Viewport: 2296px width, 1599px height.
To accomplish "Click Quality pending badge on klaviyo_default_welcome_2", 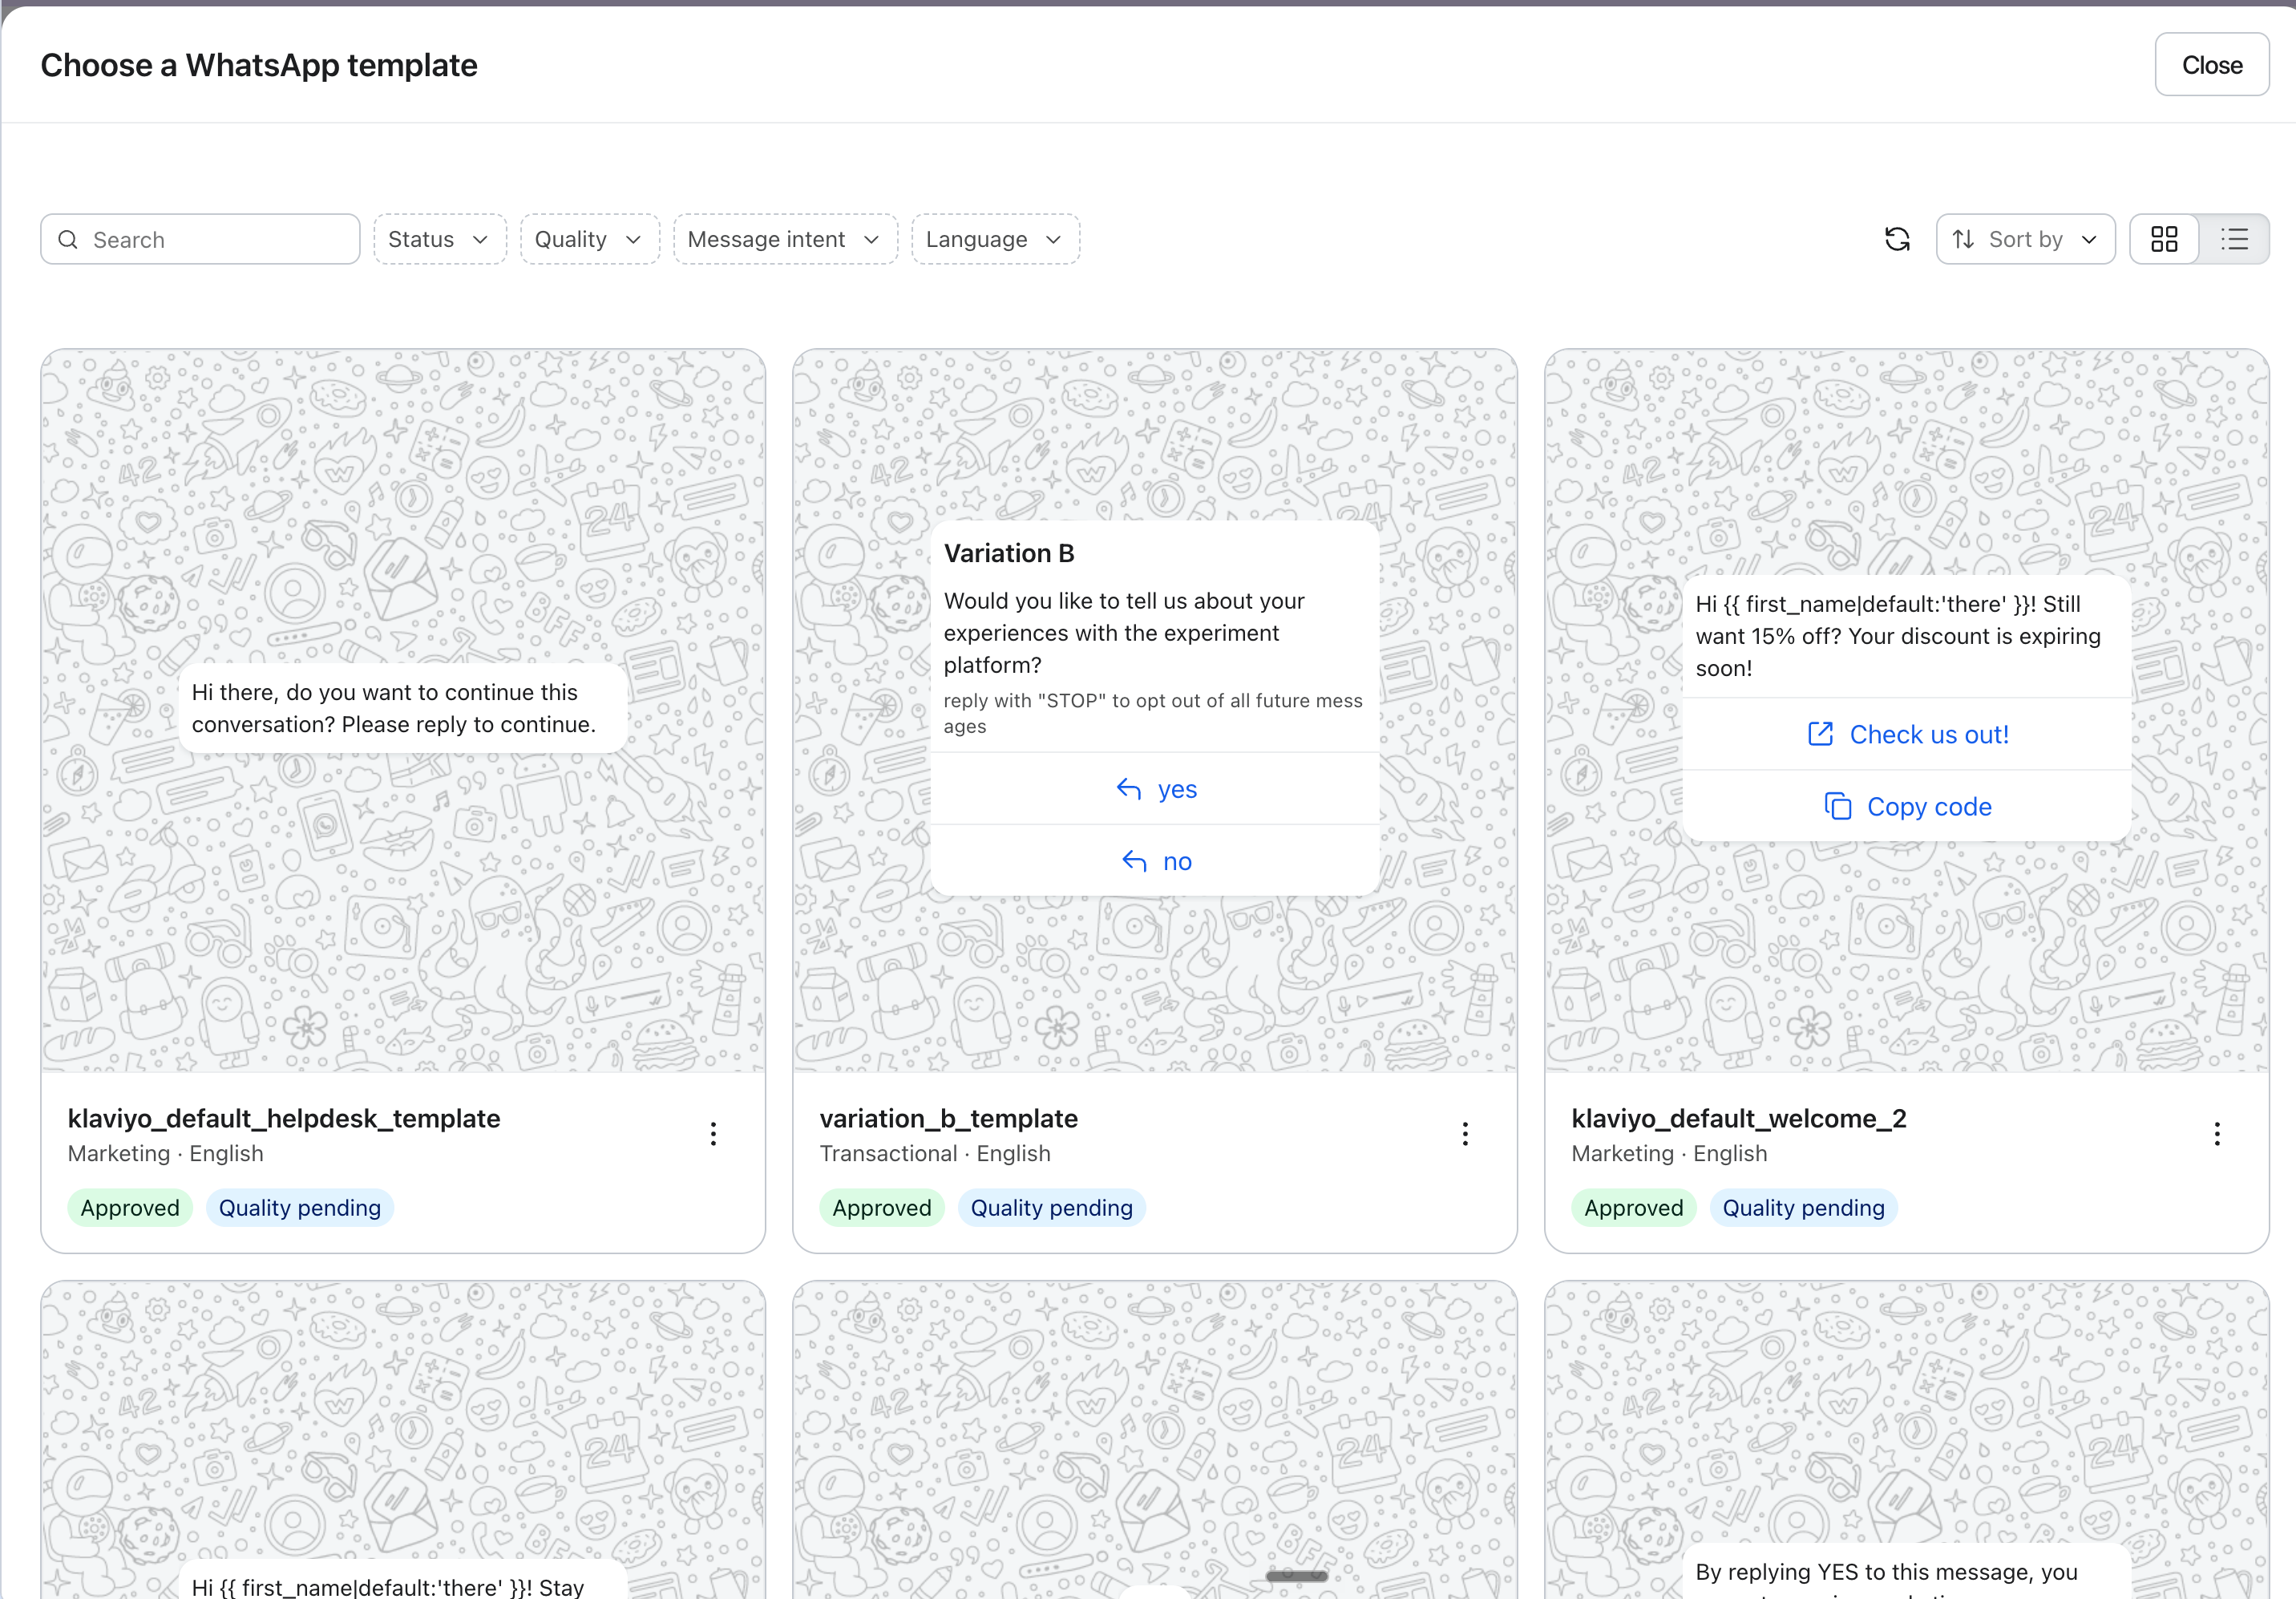I will (1803, 1207).
